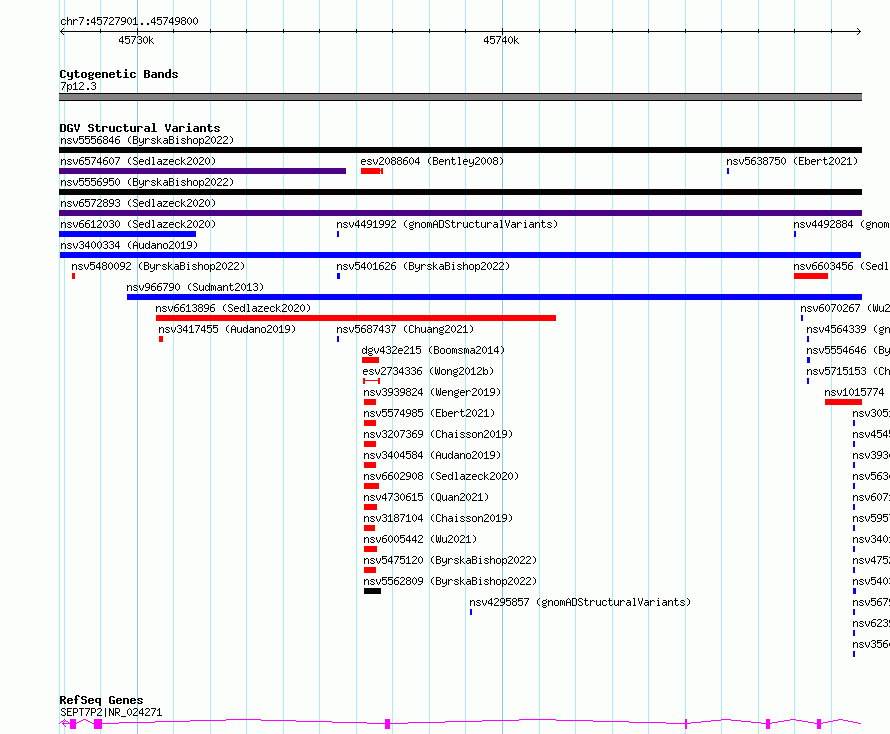Select the red nsv6603456 variant bar
890x734 pixels.
(811, 276)
